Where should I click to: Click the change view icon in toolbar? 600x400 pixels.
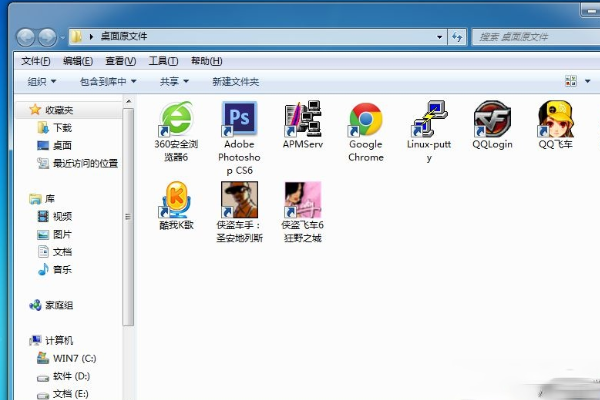[571, 81]
